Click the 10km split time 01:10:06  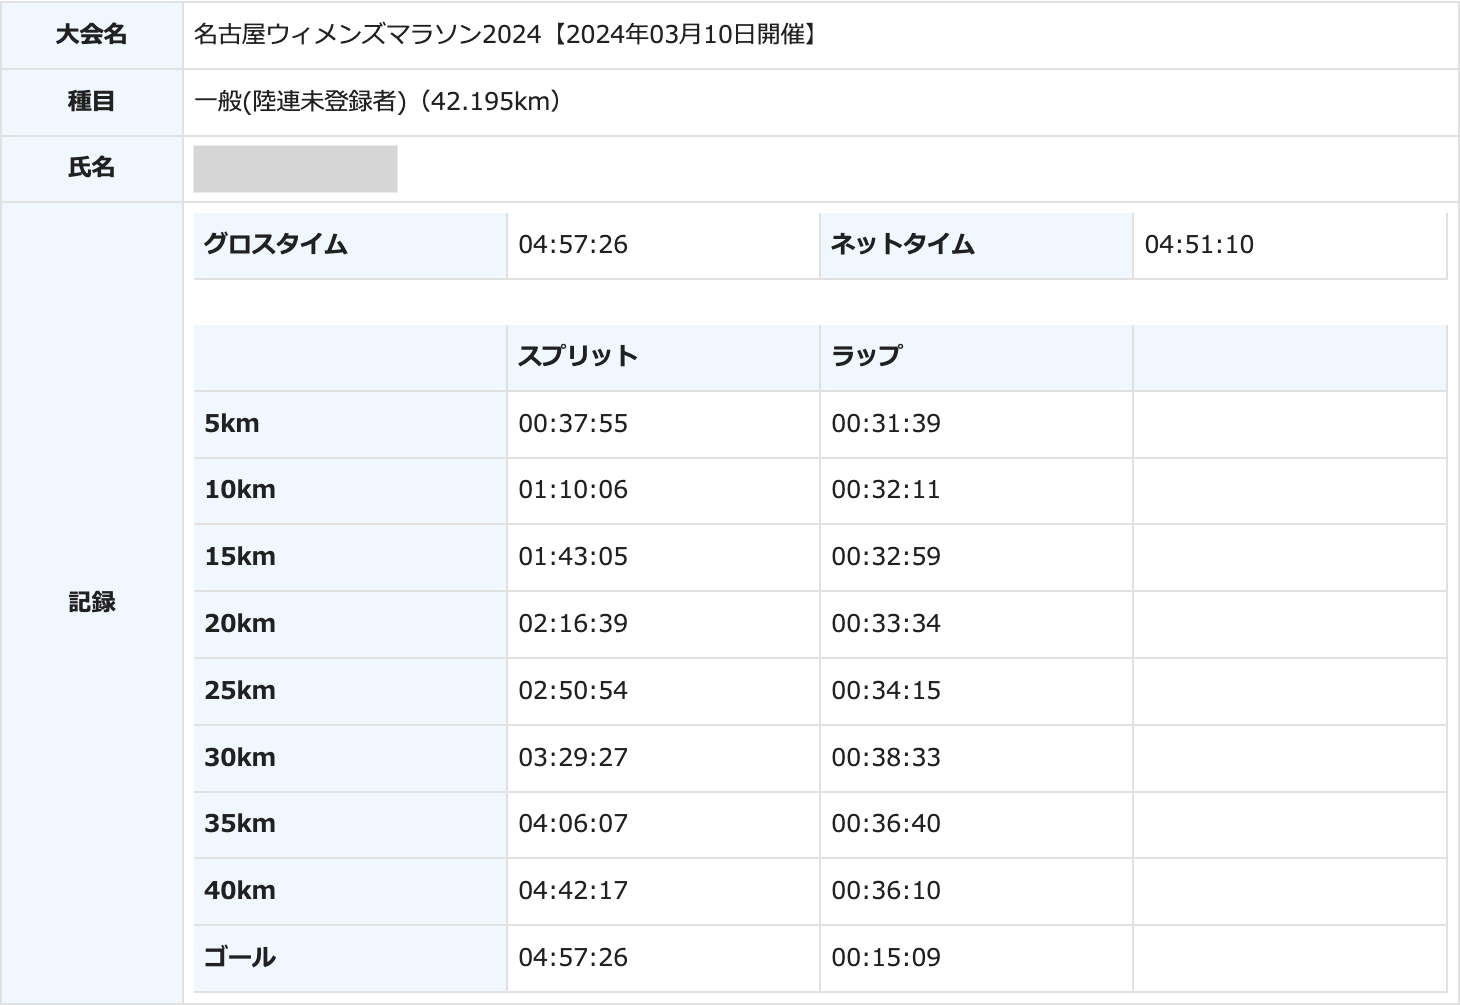pyautogui.click(x=573, y=490)
